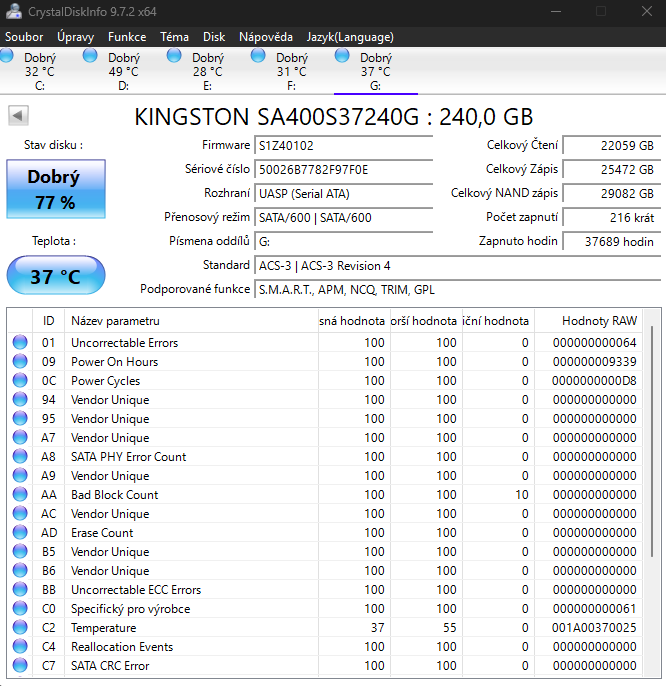Viewport: 666px width, 686px height.
Task: Click the Celkový Čtení value 22059 GB
Action: point(612,145)
